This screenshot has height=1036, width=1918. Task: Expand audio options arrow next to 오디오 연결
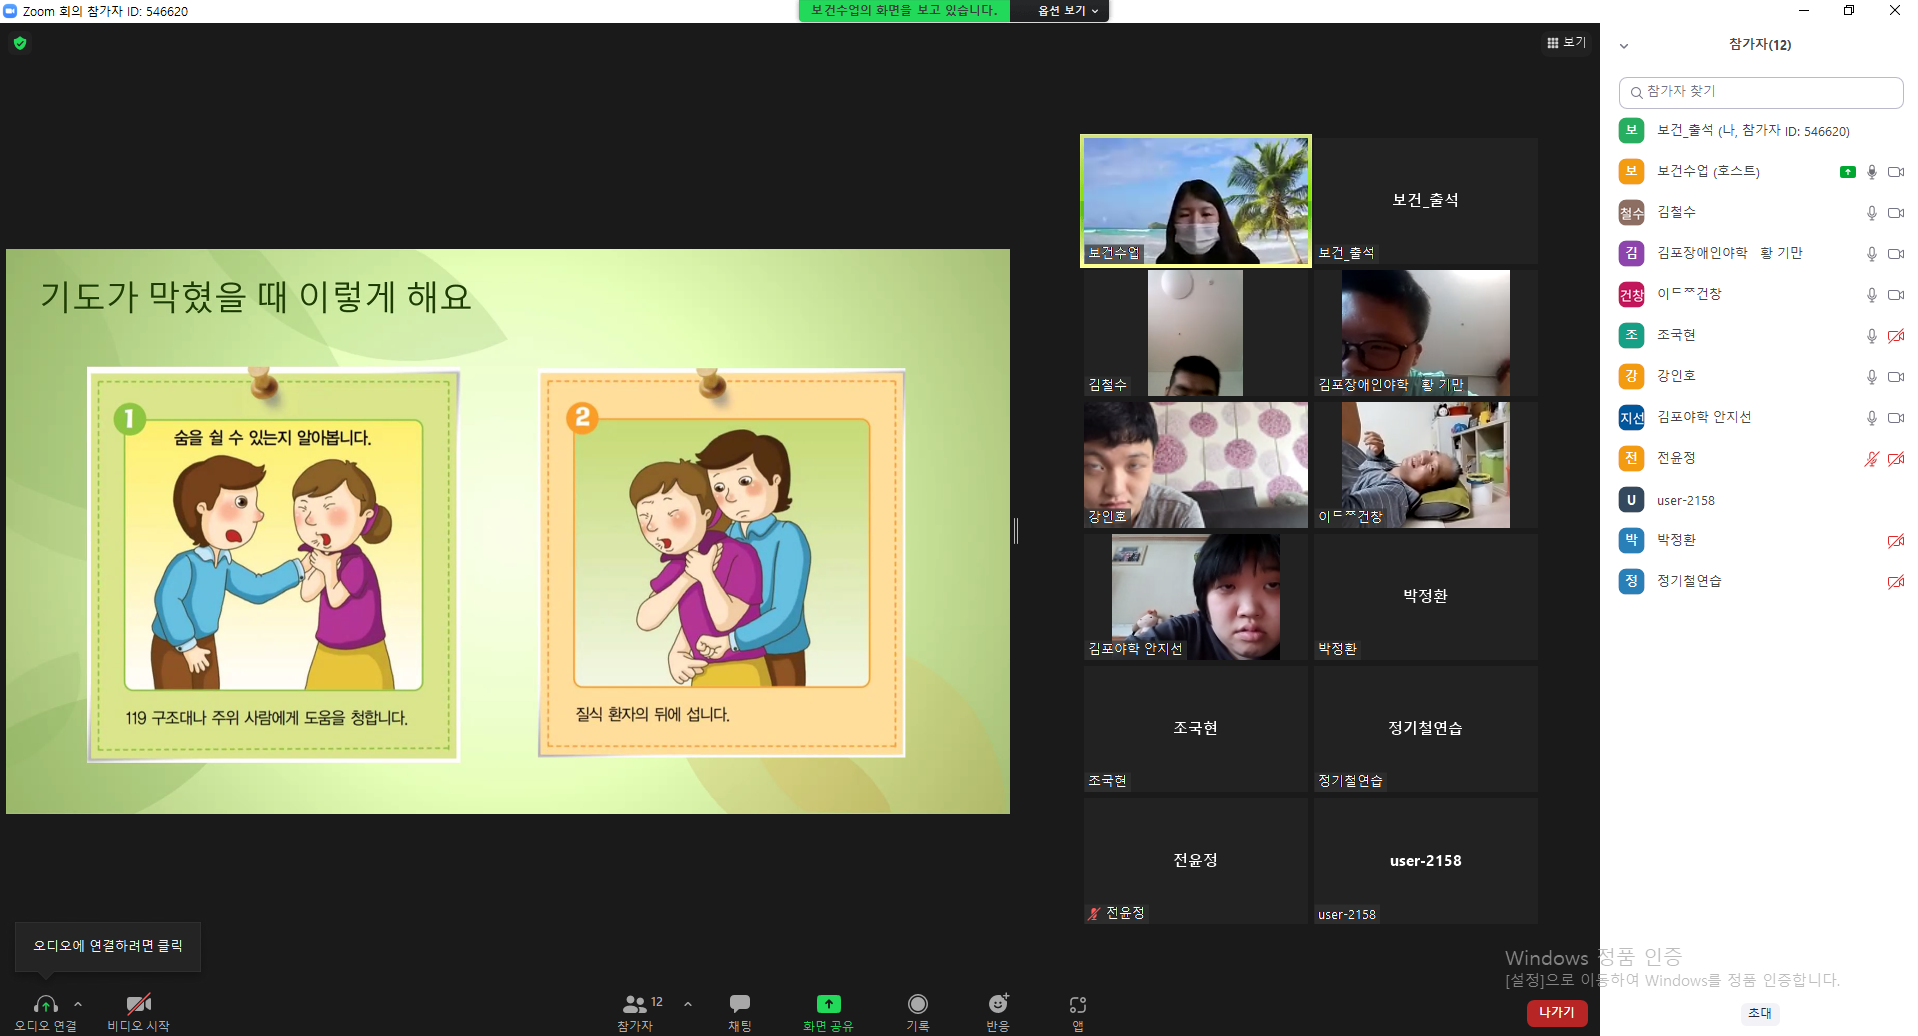coord(78,1004)
